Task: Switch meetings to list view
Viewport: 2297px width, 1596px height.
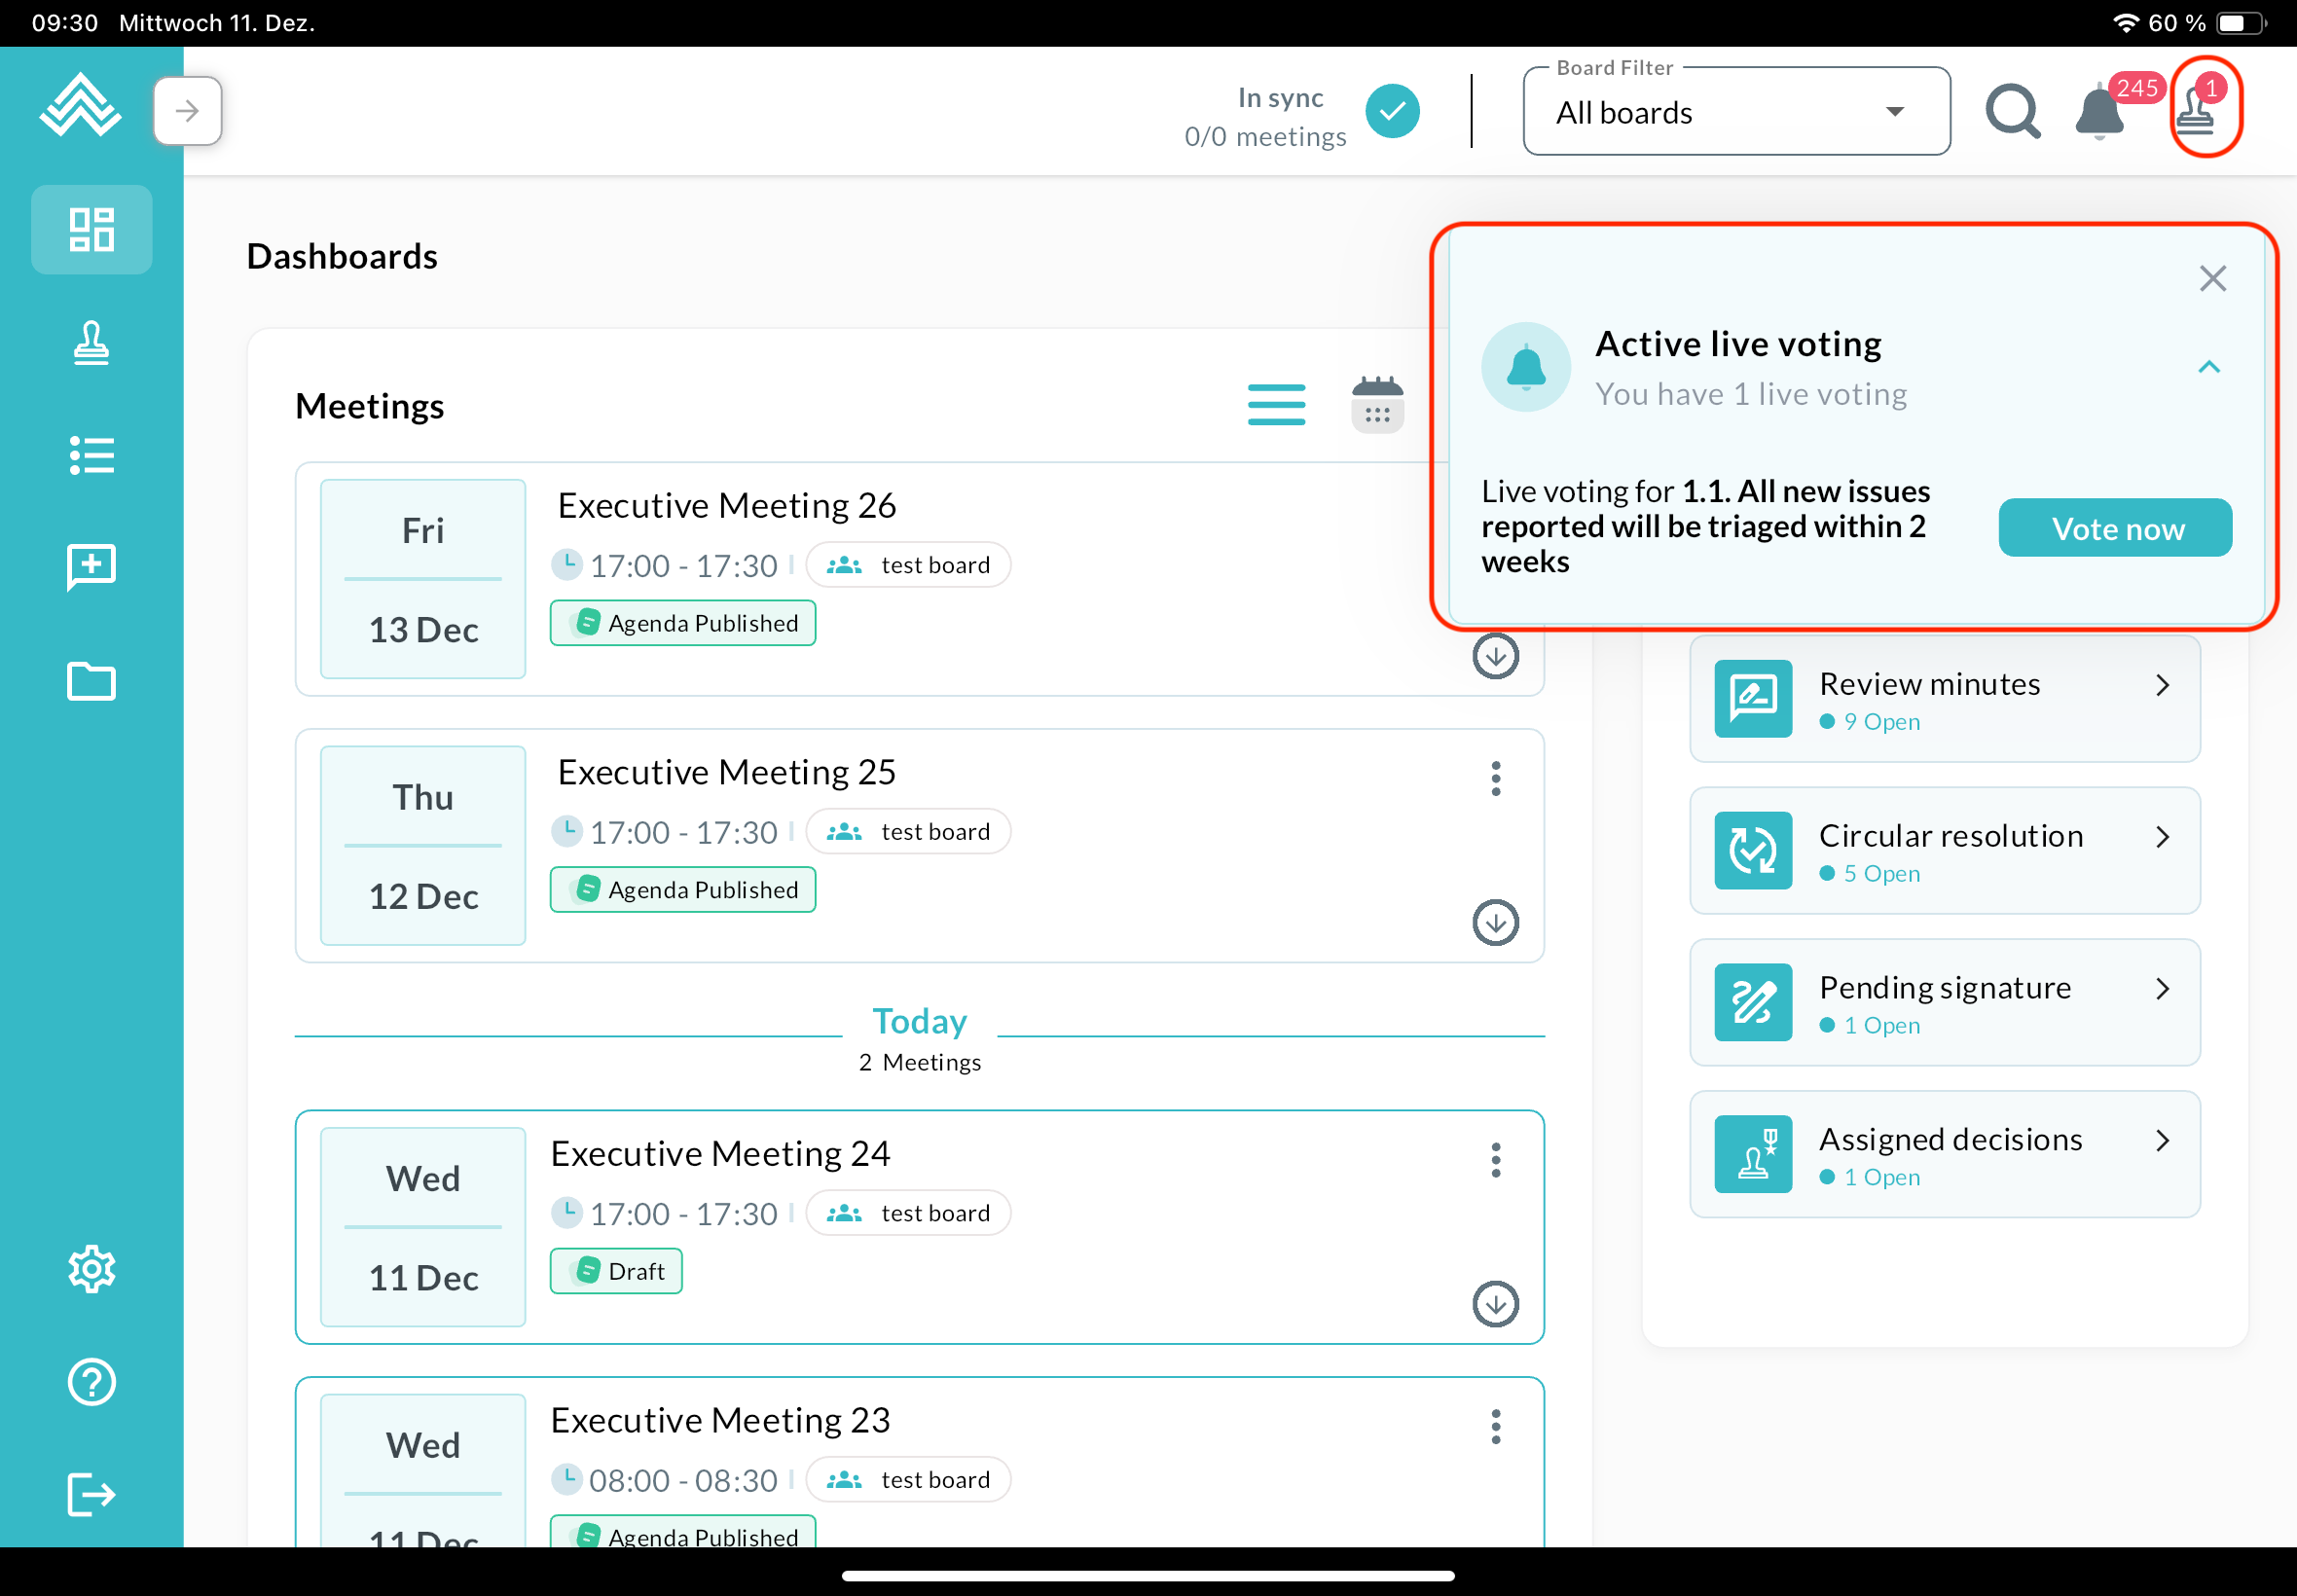Action: 1276,405
